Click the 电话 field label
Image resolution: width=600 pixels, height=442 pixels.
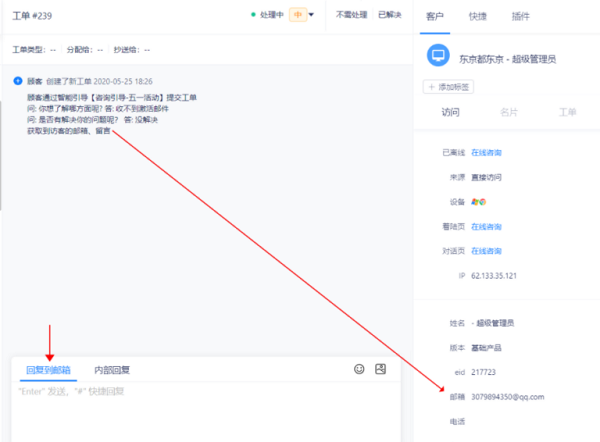click(x=457, y=421)
